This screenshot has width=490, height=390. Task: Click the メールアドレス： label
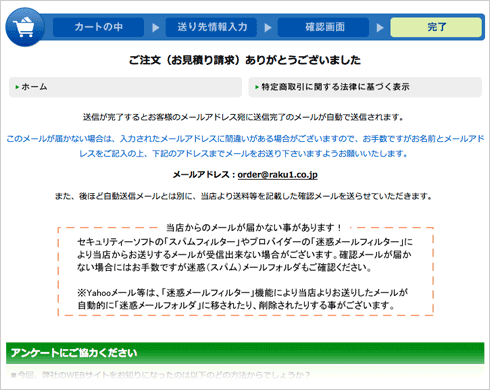(x=204, y=175)
